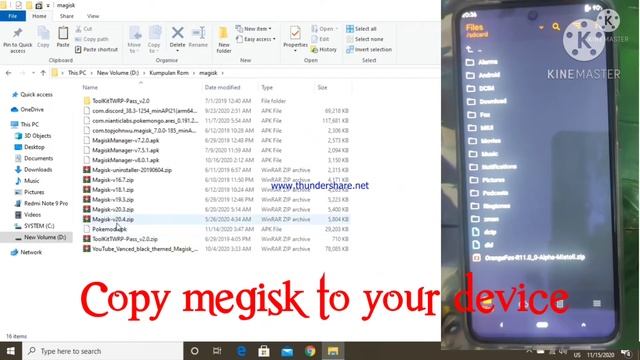Viewport: 640px width, 360px height.
Task: Switch to the Home tab
Action: 39,16
